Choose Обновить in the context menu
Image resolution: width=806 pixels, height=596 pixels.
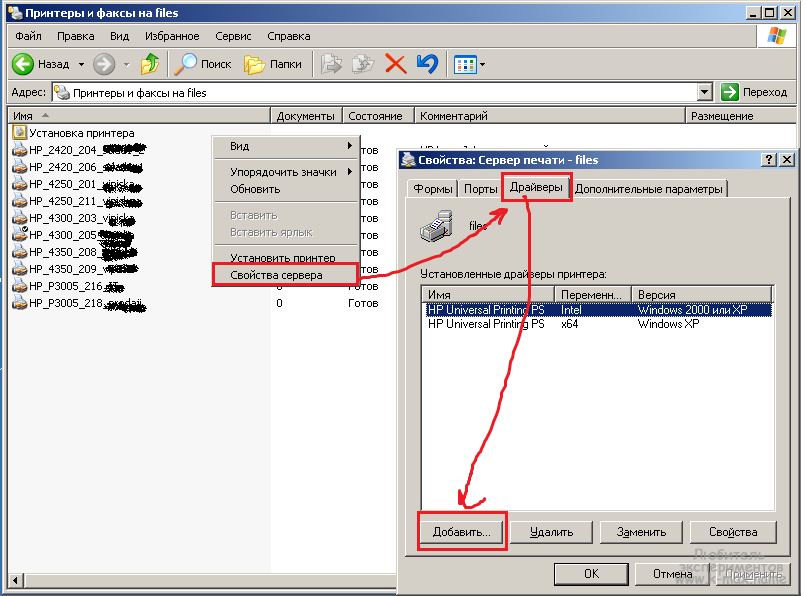point(285,189)
